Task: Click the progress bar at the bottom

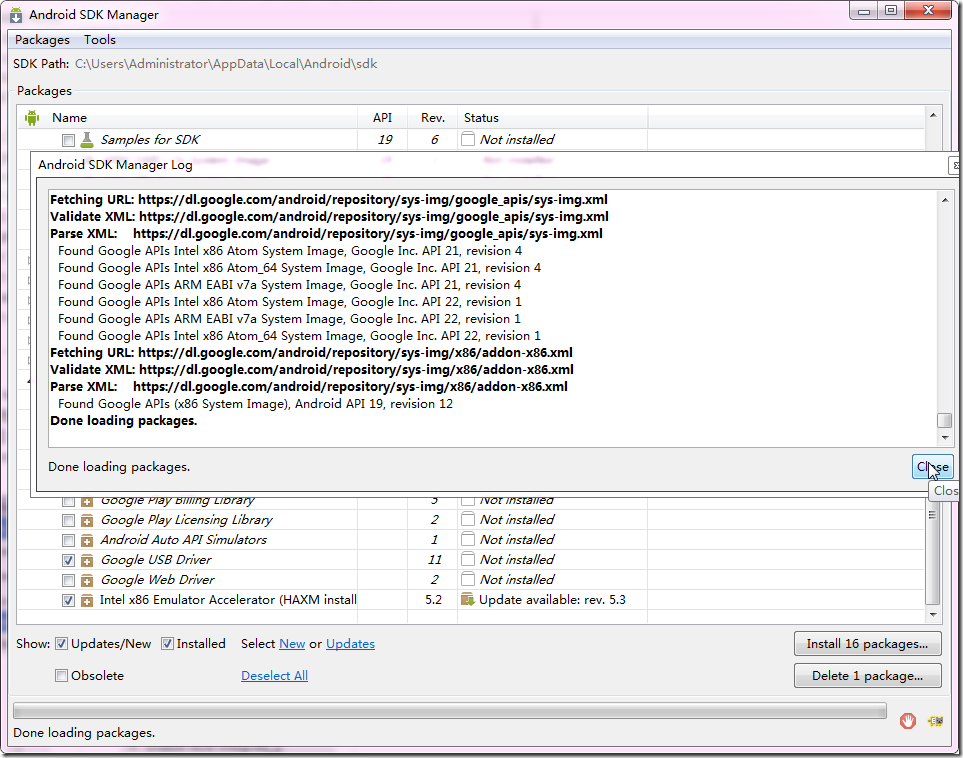Action: click(x=450, y=711)
